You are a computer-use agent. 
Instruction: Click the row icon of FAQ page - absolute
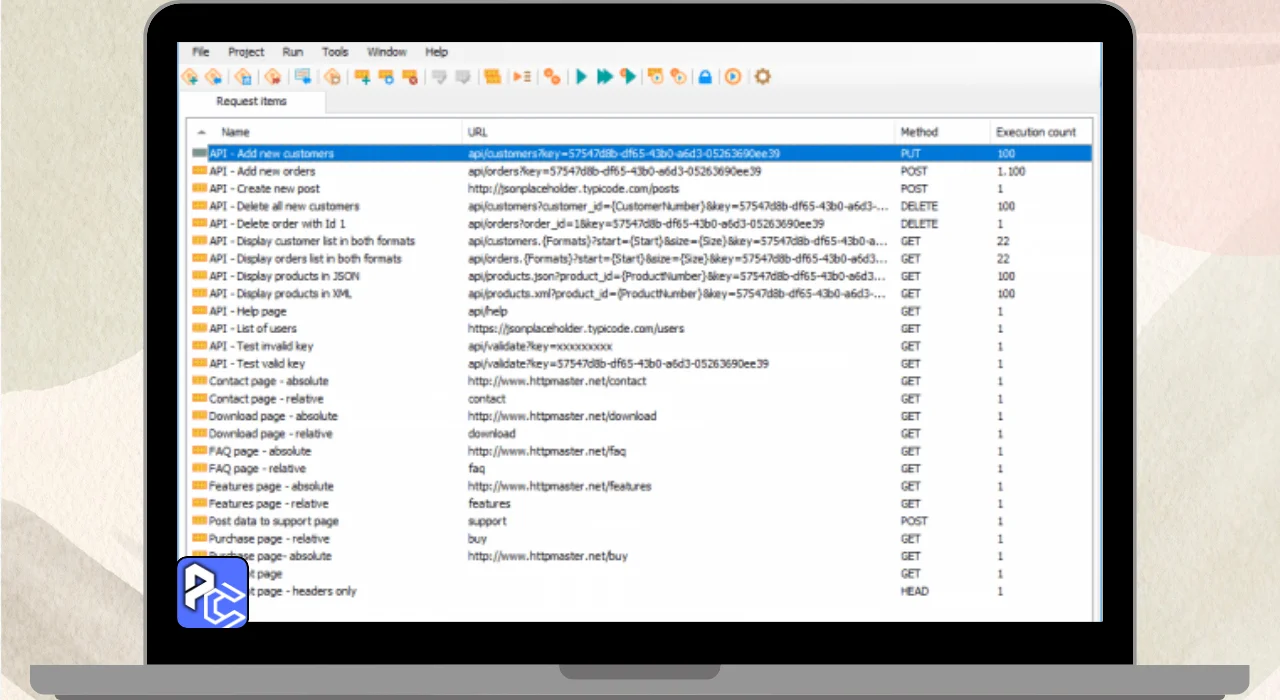tap(199, 451)
